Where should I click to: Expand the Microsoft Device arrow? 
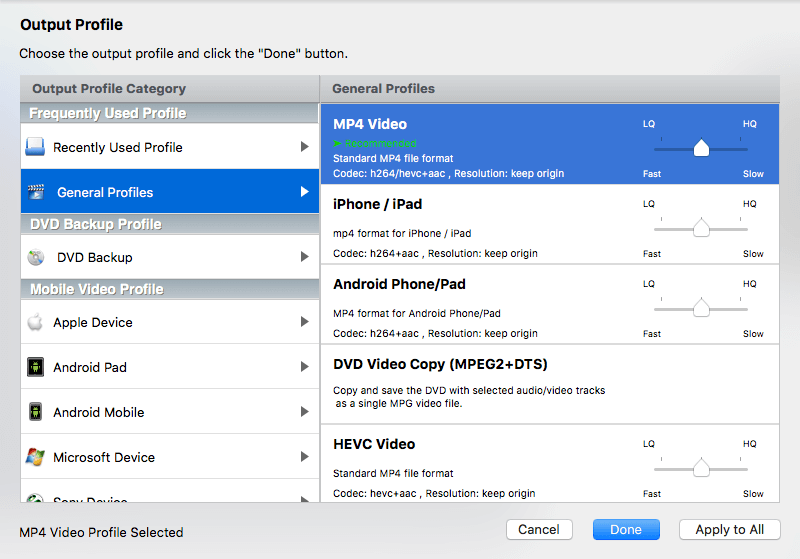305,456
